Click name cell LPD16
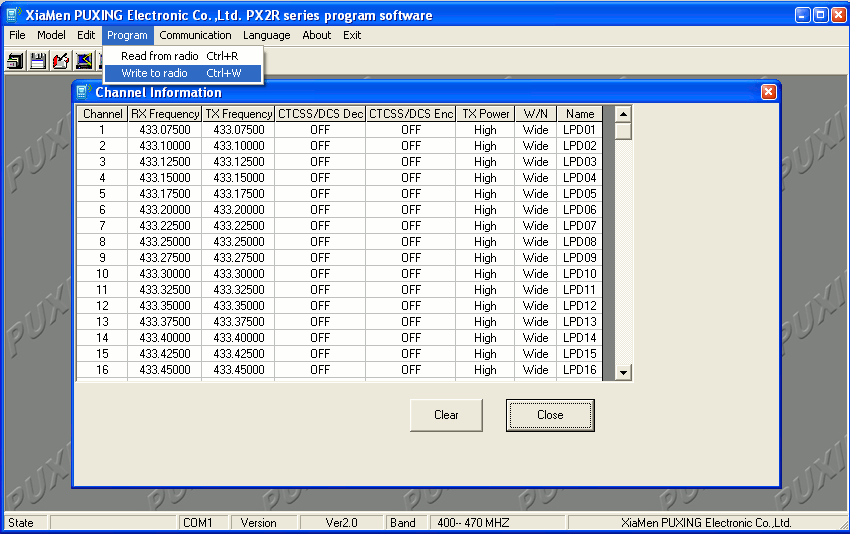 tap(580, 370)
